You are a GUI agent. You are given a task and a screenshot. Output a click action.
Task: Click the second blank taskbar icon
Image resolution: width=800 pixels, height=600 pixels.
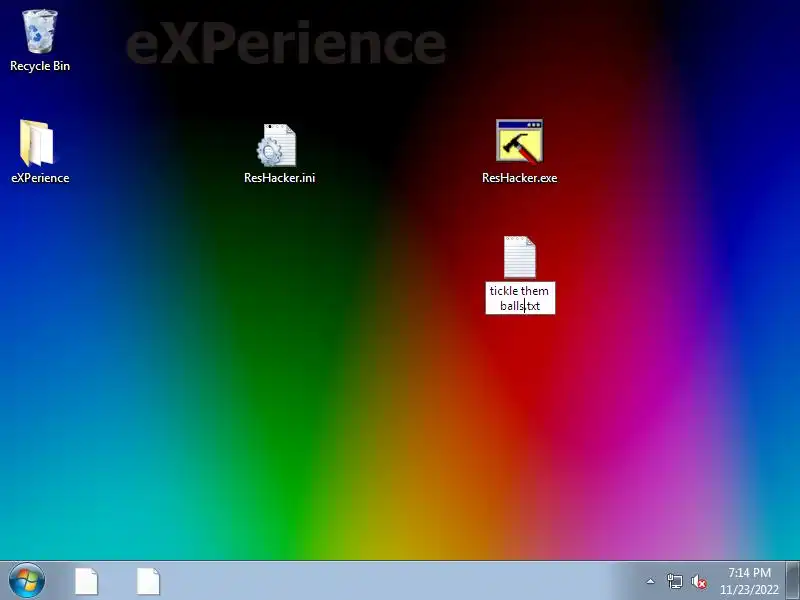pos(148,581)
